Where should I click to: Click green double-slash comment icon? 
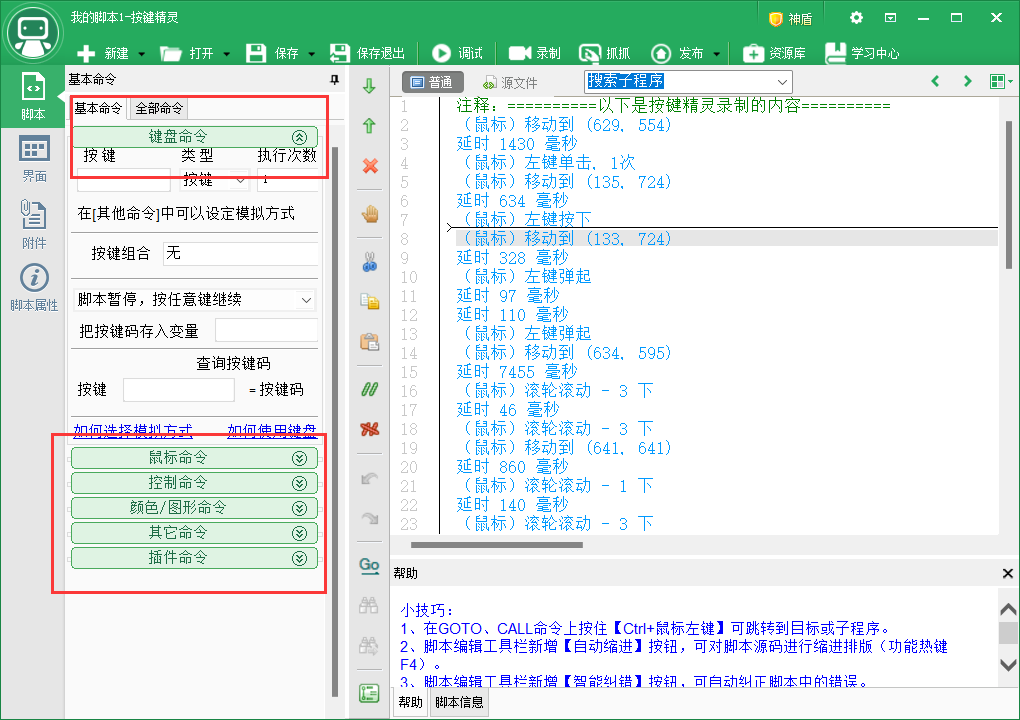[x=369, y=390]
